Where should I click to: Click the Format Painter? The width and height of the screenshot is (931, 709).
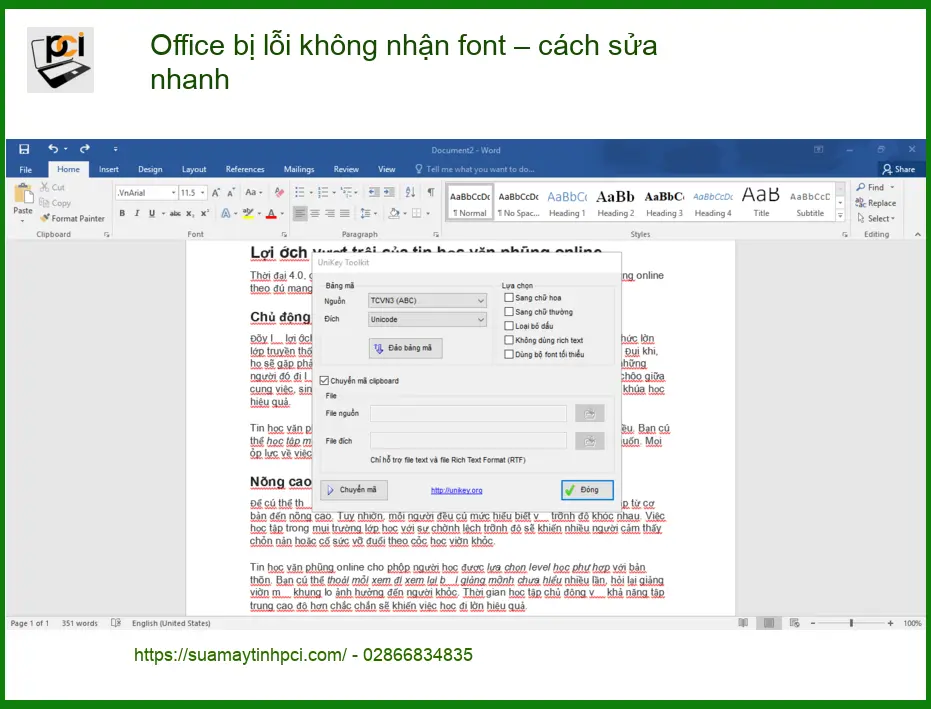(72, 219)
